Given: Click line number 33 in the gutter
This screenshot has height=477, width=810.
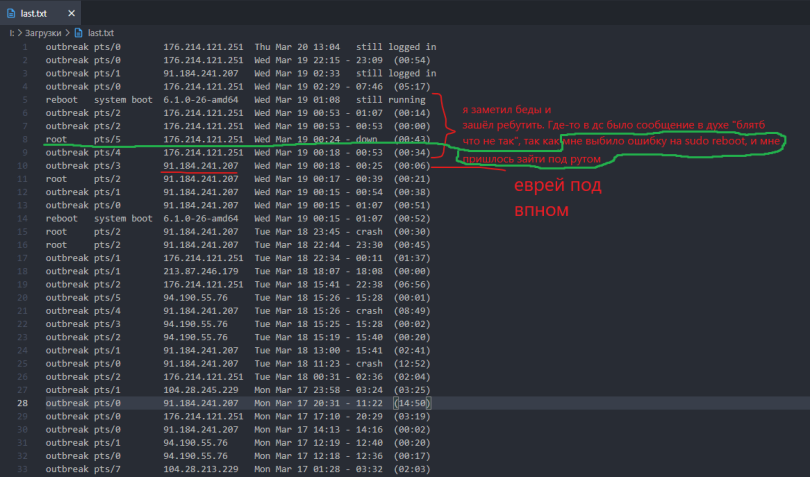Looking at the screenshot, I should [x=23, y=469].
